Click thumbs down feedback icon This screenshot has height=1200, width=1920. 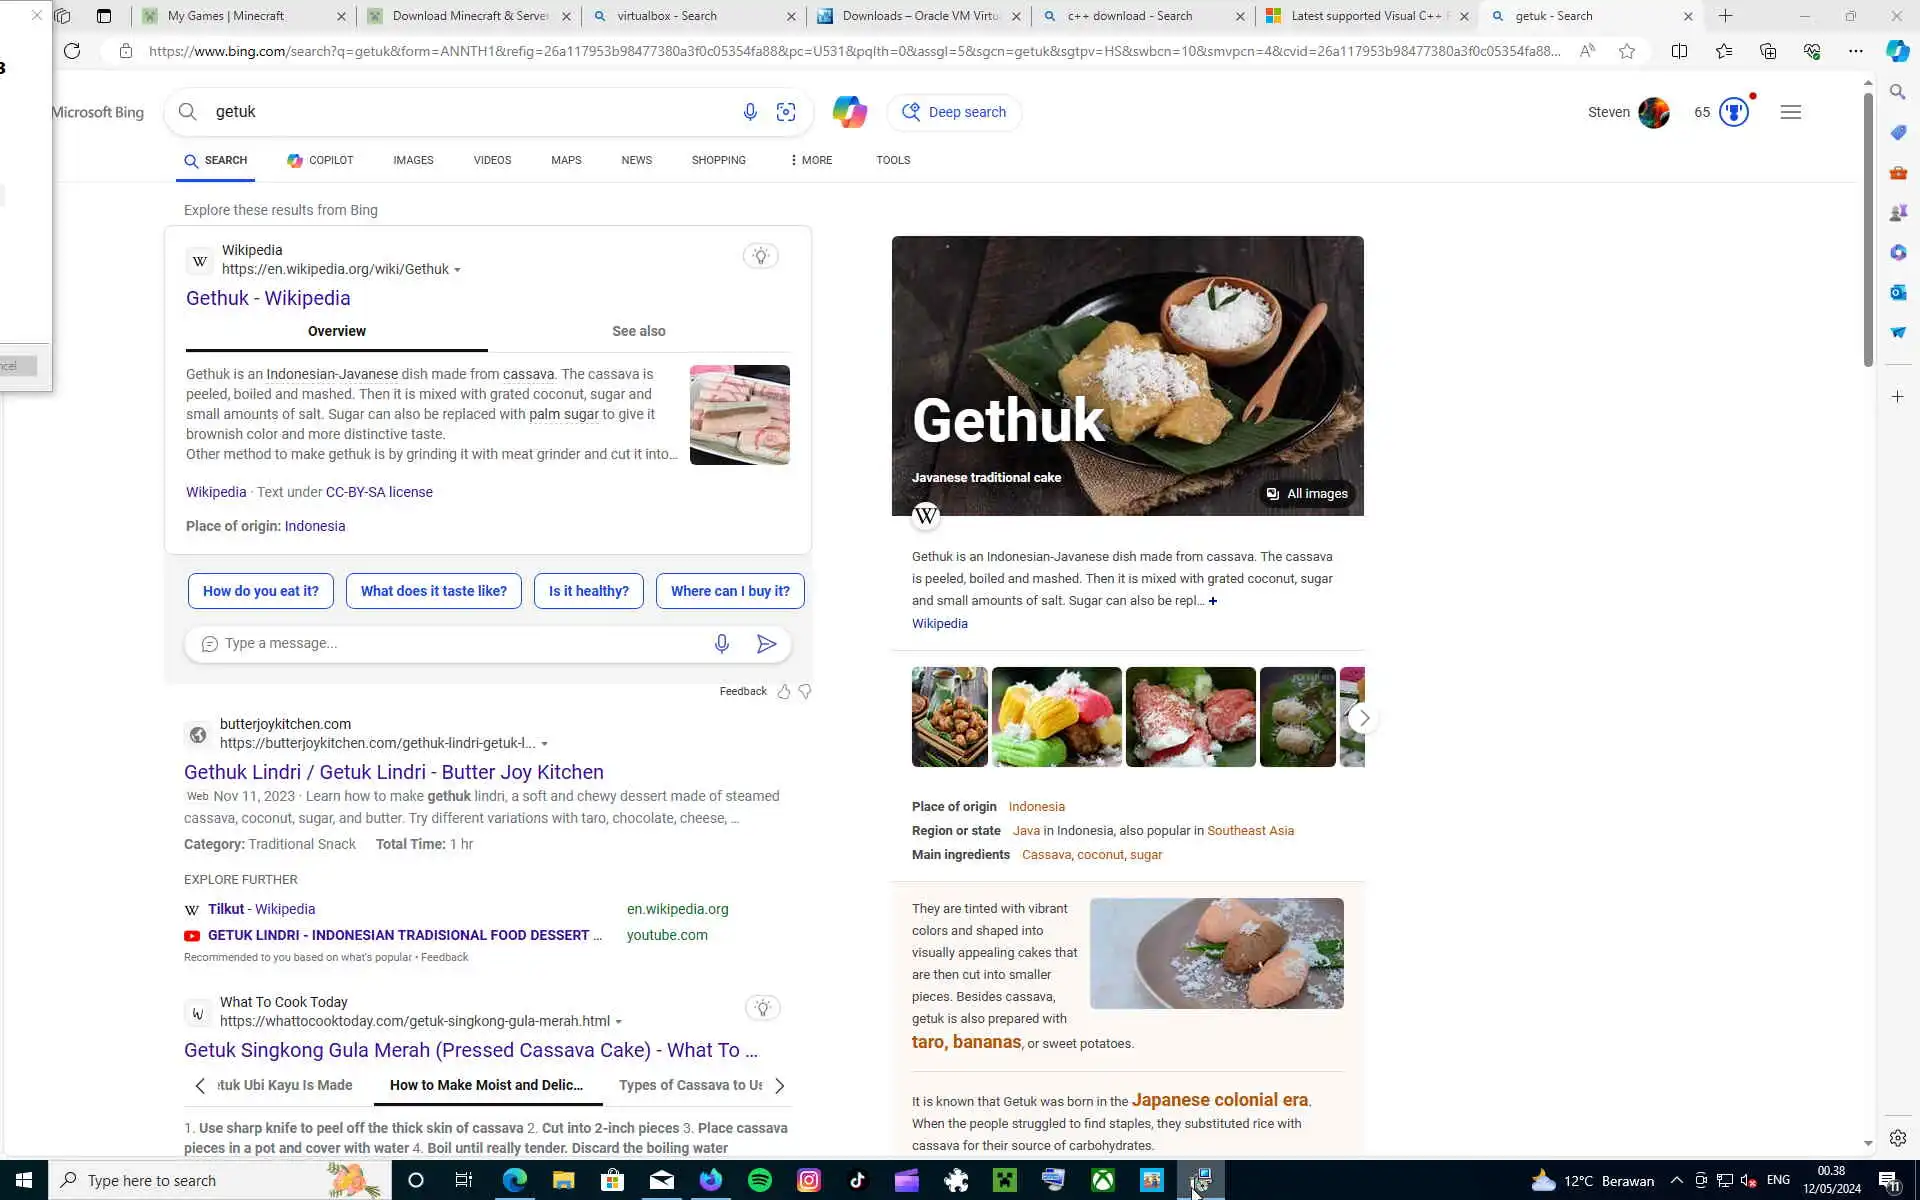point(805,691)
